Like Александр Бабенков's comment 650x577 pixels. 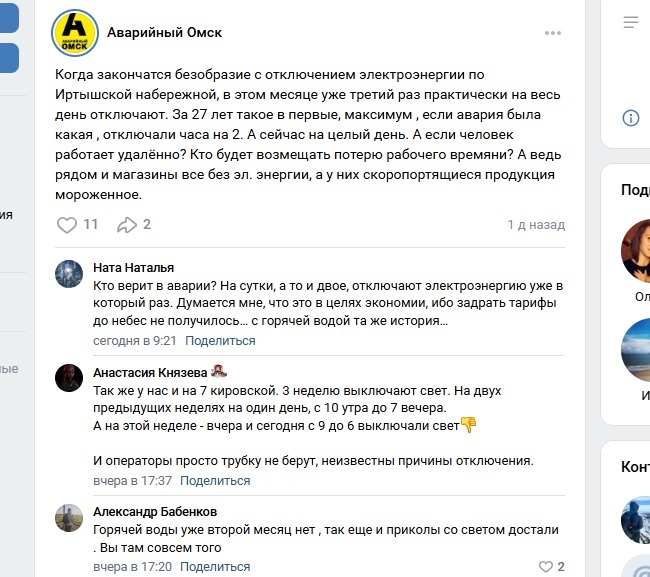pos(545,567)
